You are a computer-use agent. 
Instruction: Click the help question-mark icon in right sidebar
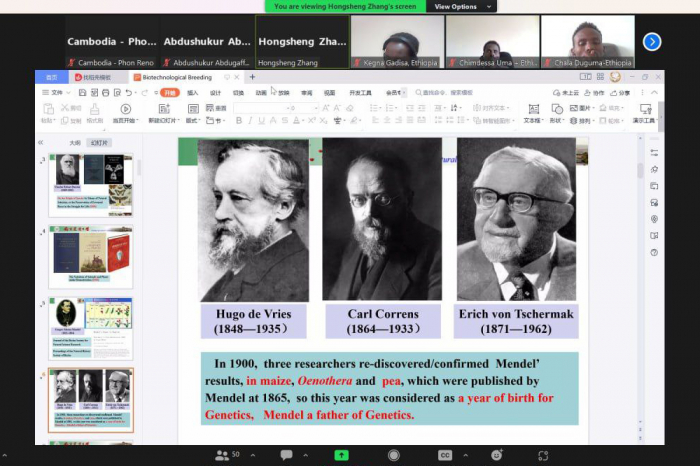(654, 252)
